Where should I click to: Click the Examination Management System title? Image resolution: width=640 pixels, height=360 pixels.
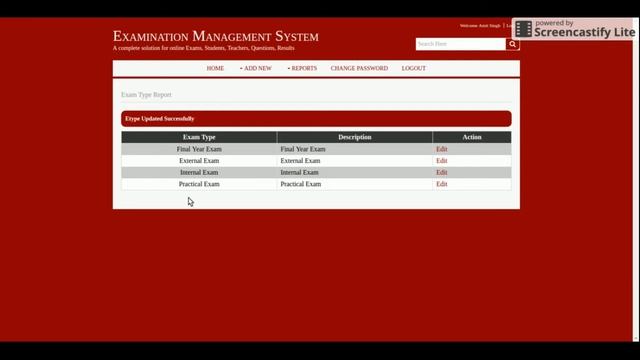point(216,36)
